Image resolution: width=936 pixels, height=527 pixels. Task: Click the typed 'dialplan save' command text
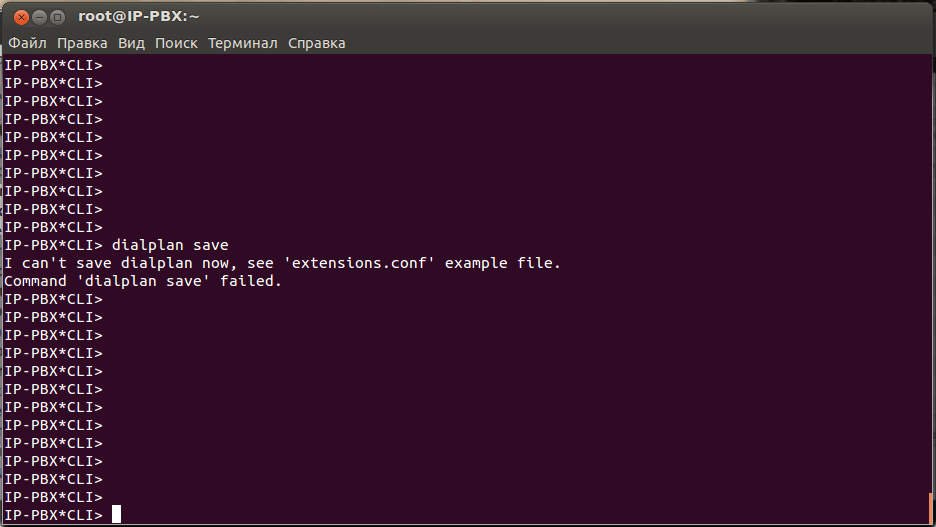pyautogui.click(x=170, y=245)
